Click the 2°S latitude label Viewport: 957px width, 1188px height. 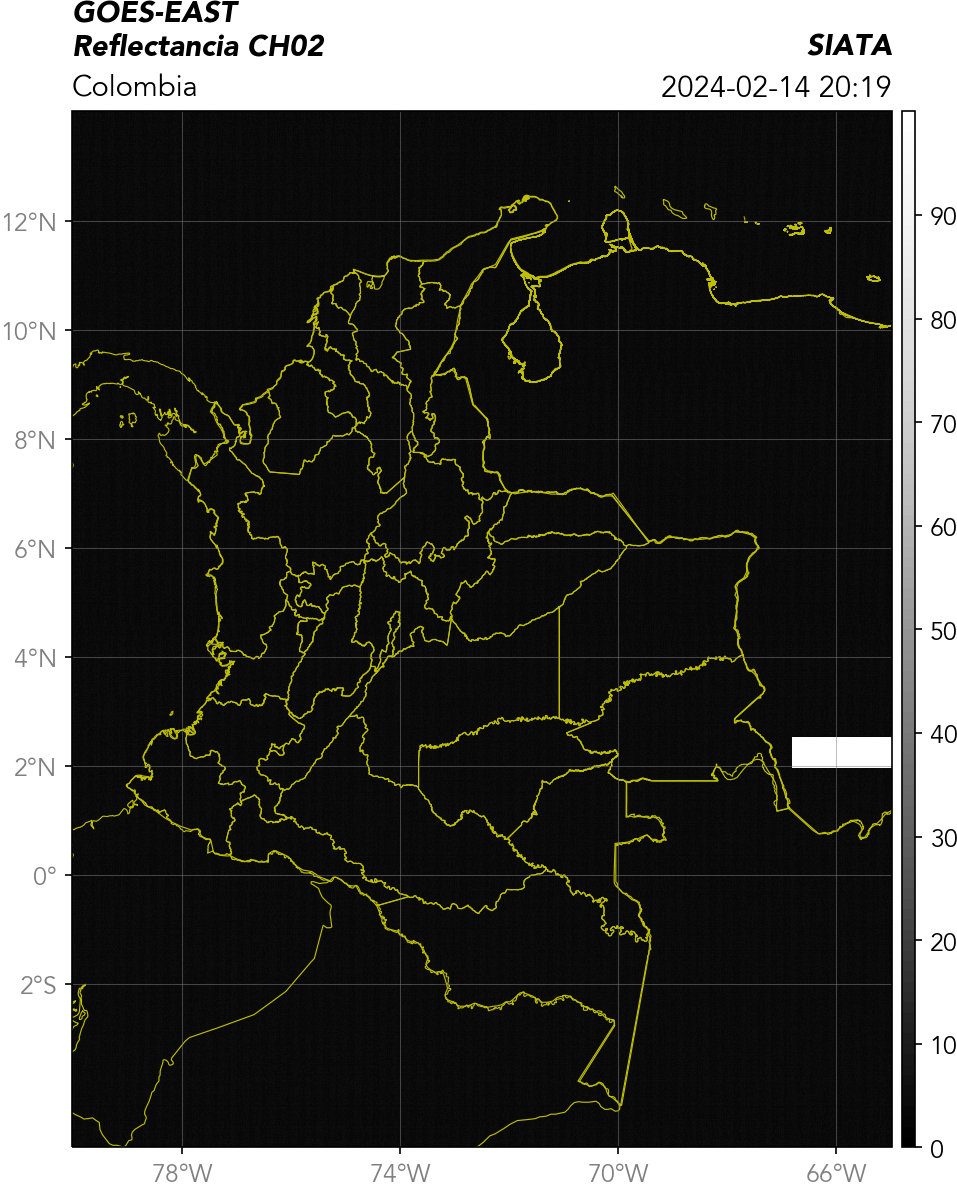[38, 986]
